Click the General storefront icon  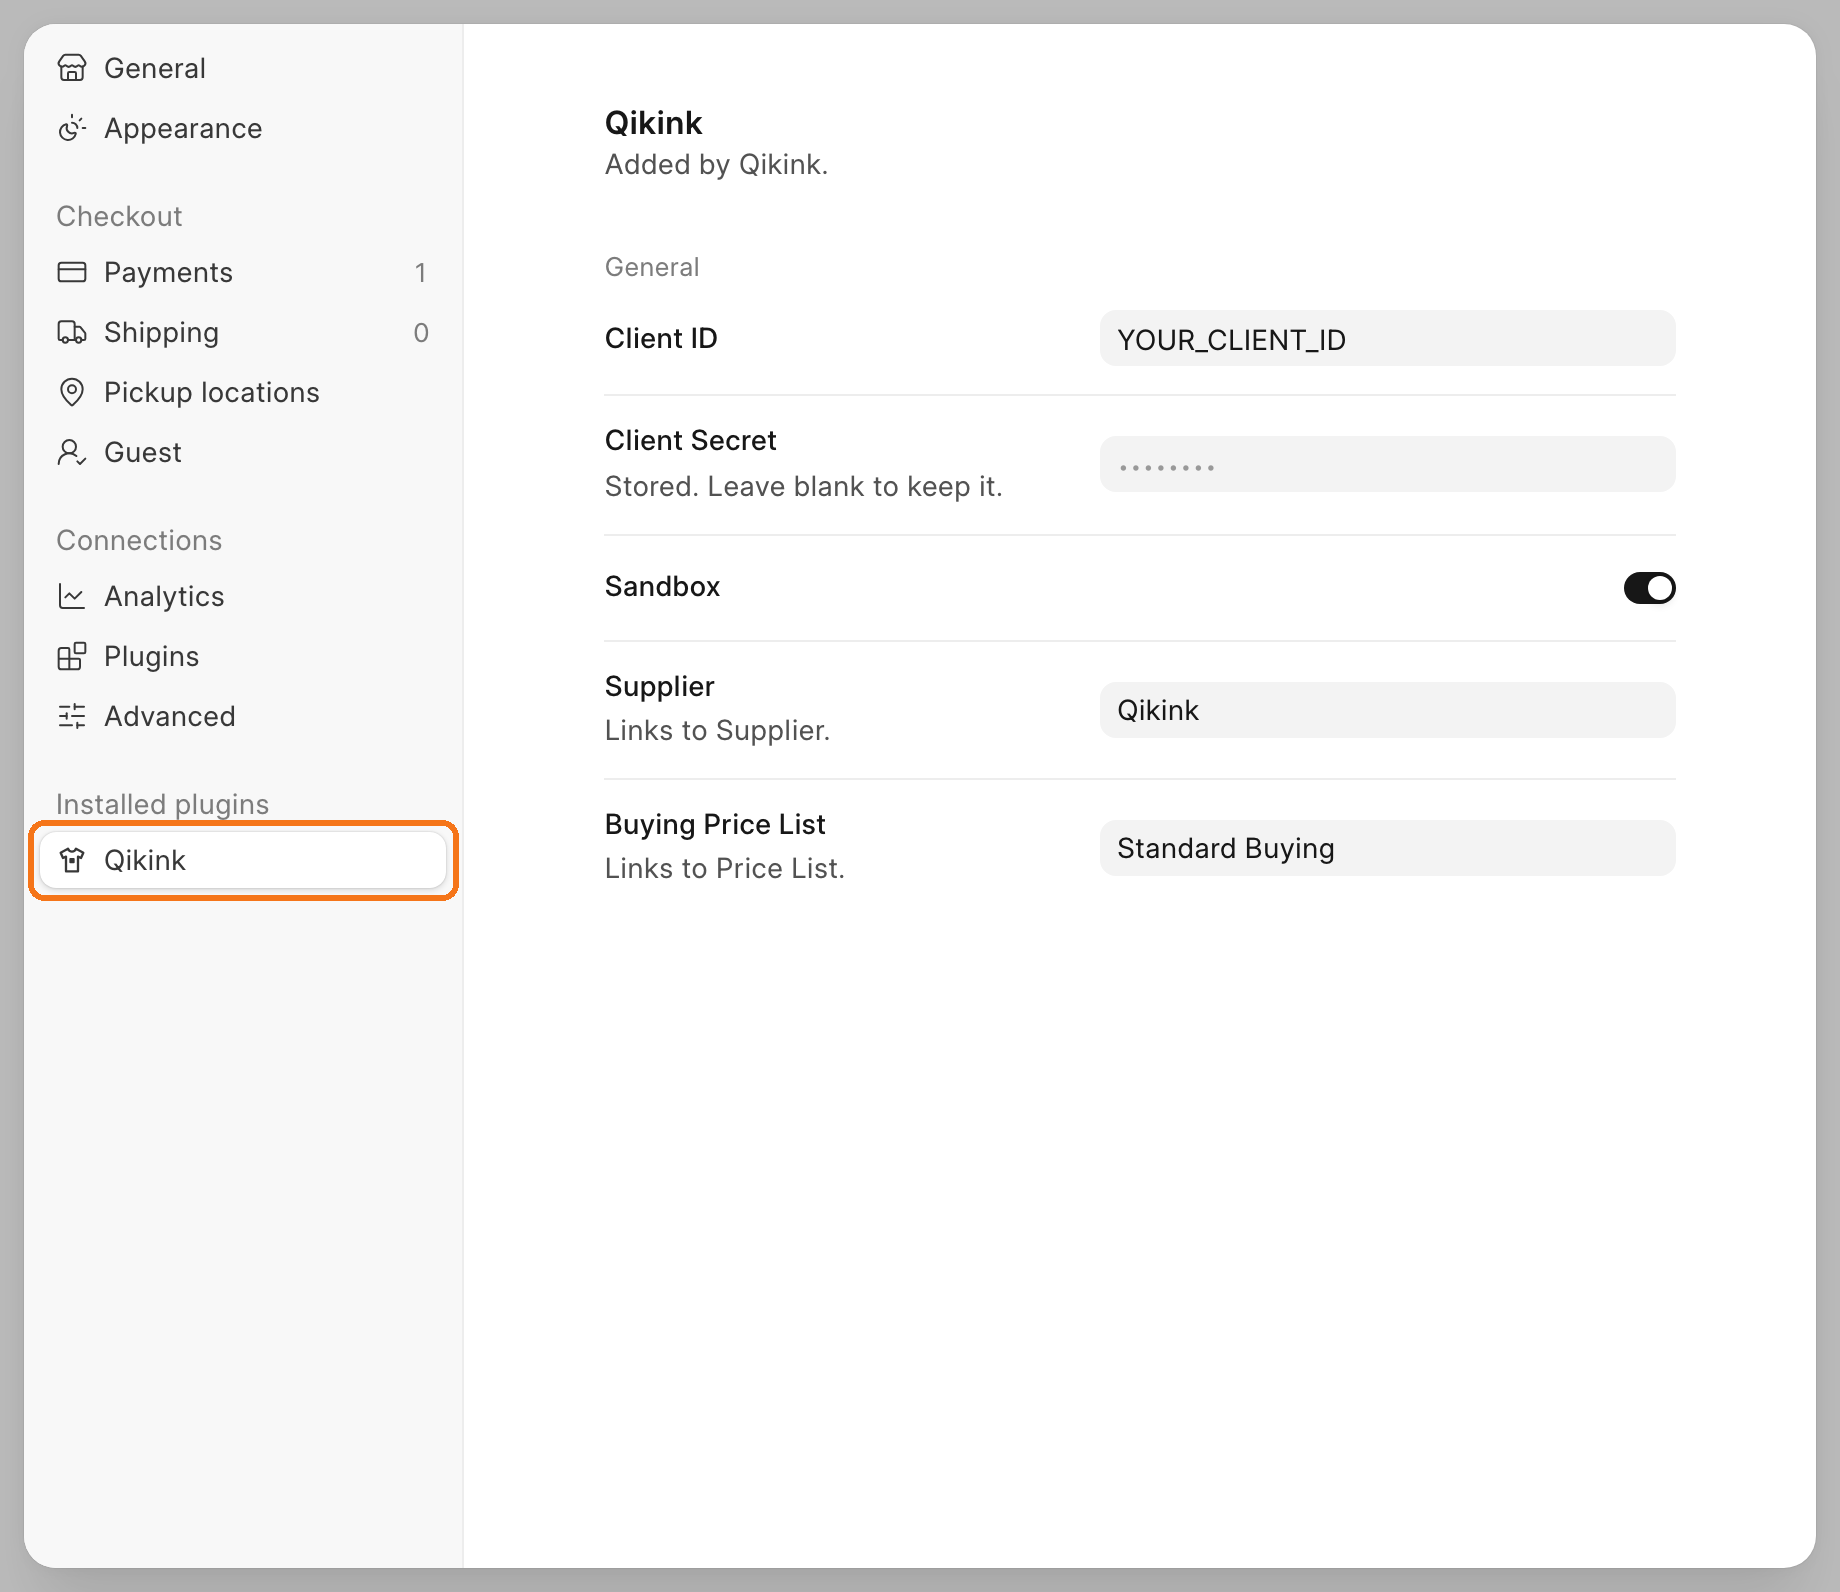pos(72,68)
